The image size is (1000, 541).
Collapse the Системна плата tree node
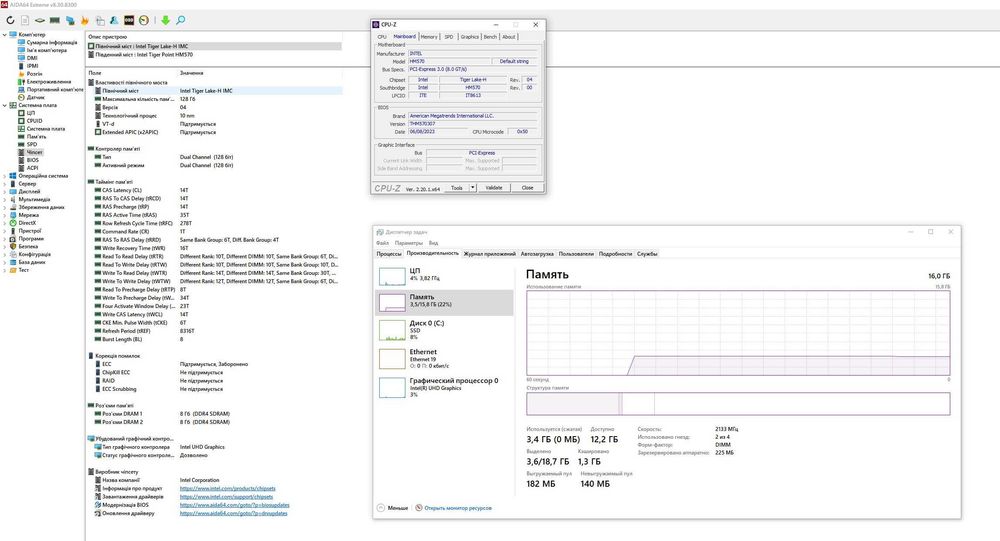(4, 105)
